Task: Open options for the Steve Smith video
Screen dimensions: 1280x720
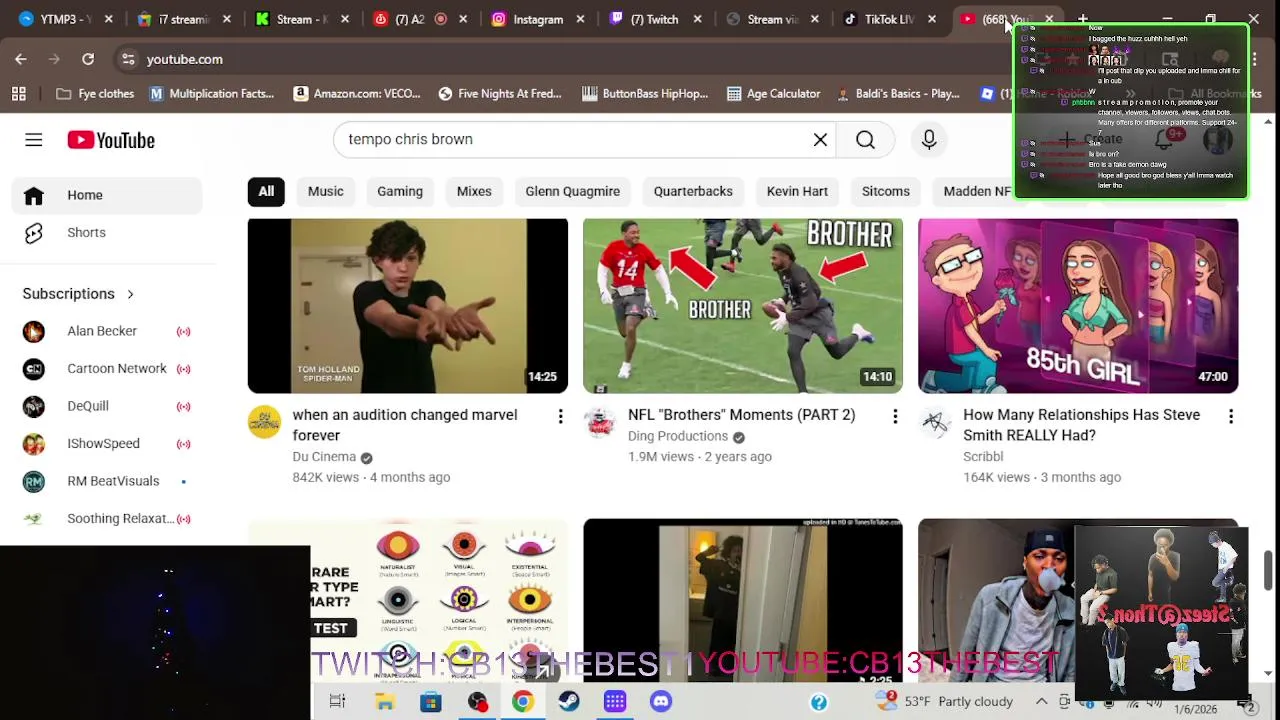Action: click(x=1230, y=416)
